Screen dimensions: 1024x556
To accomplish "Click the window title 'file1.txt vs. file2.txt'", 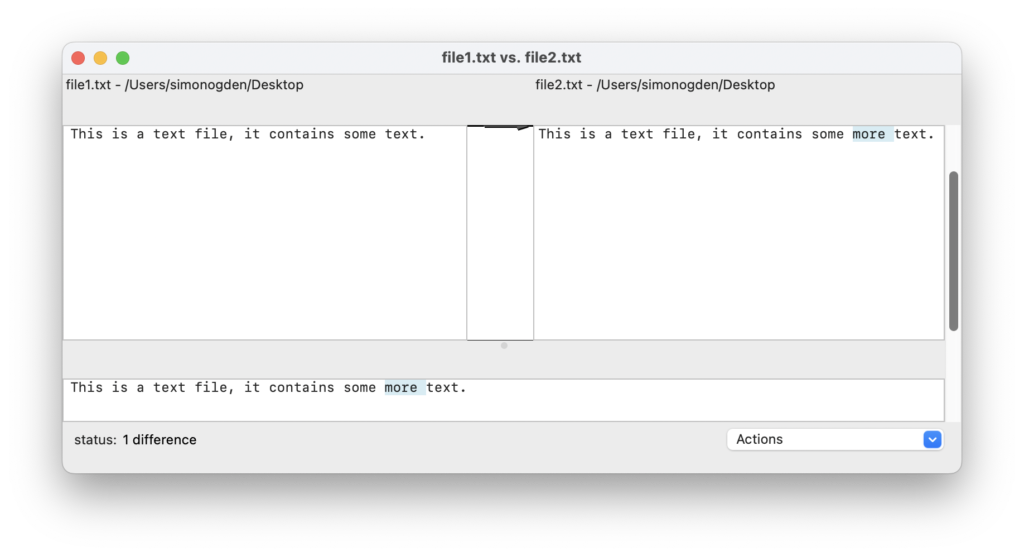I will pyautogui.click(x=511, y=57).
